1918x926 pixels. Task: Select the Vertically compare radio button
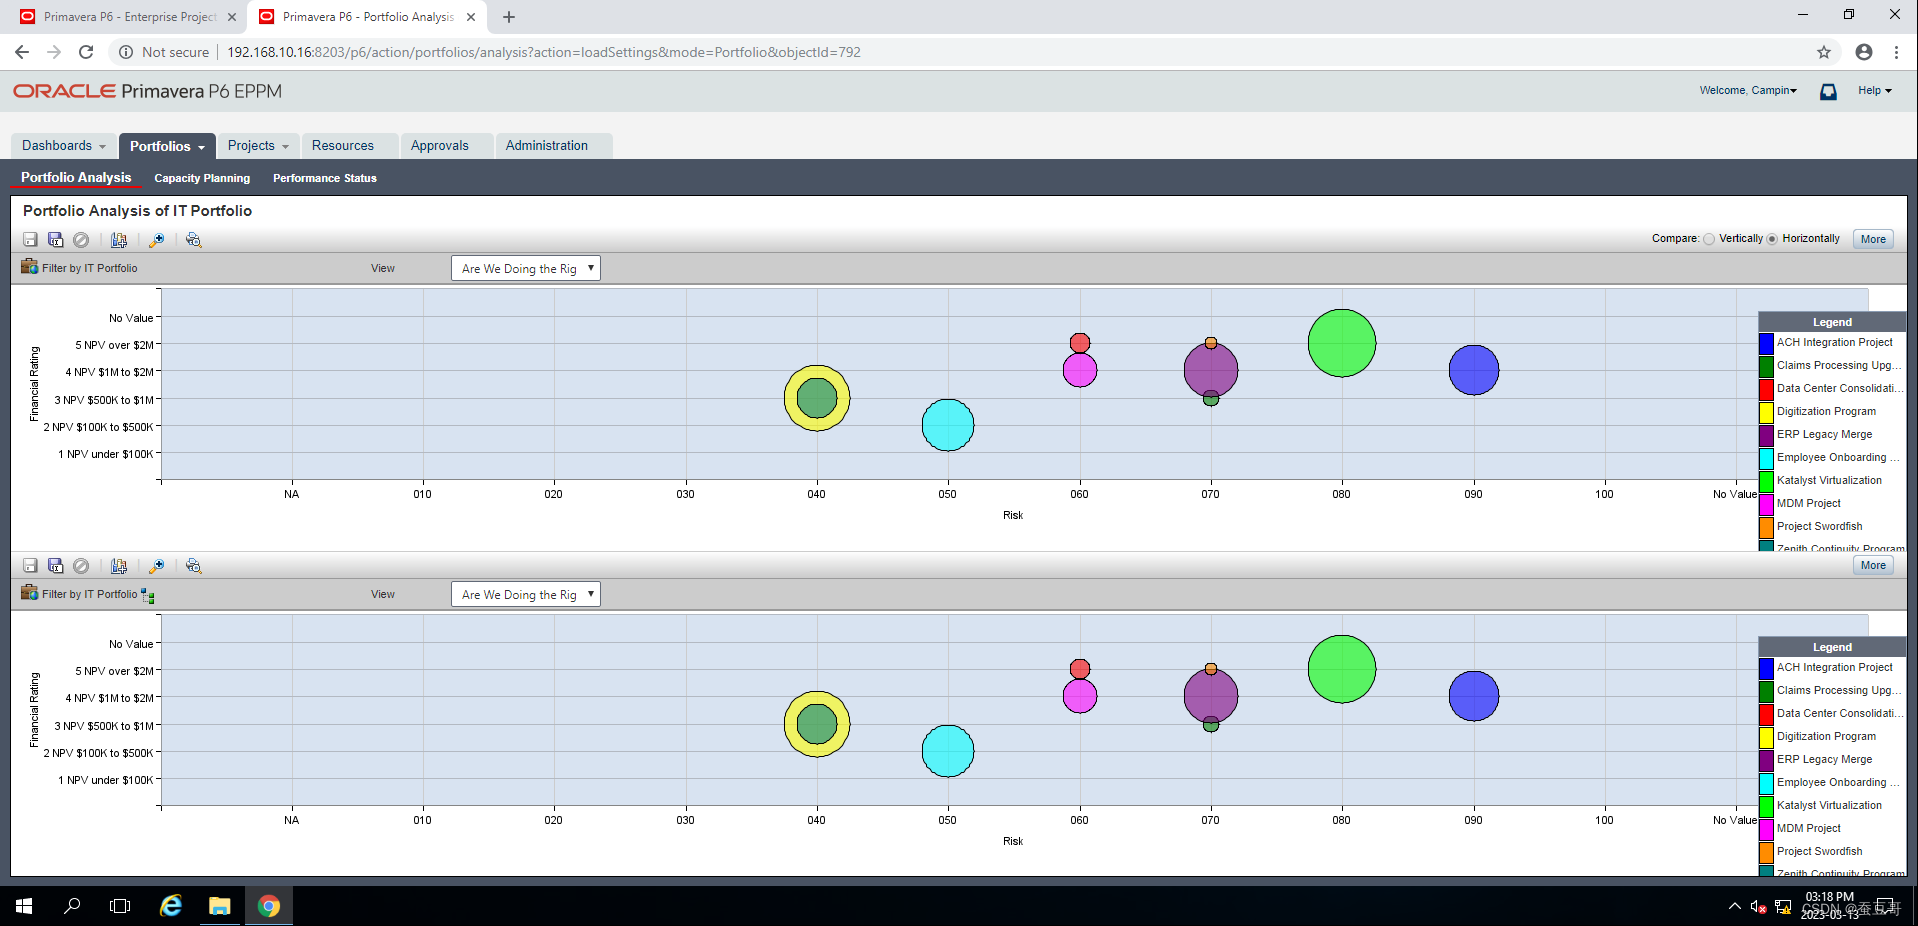pos(1708,239)
